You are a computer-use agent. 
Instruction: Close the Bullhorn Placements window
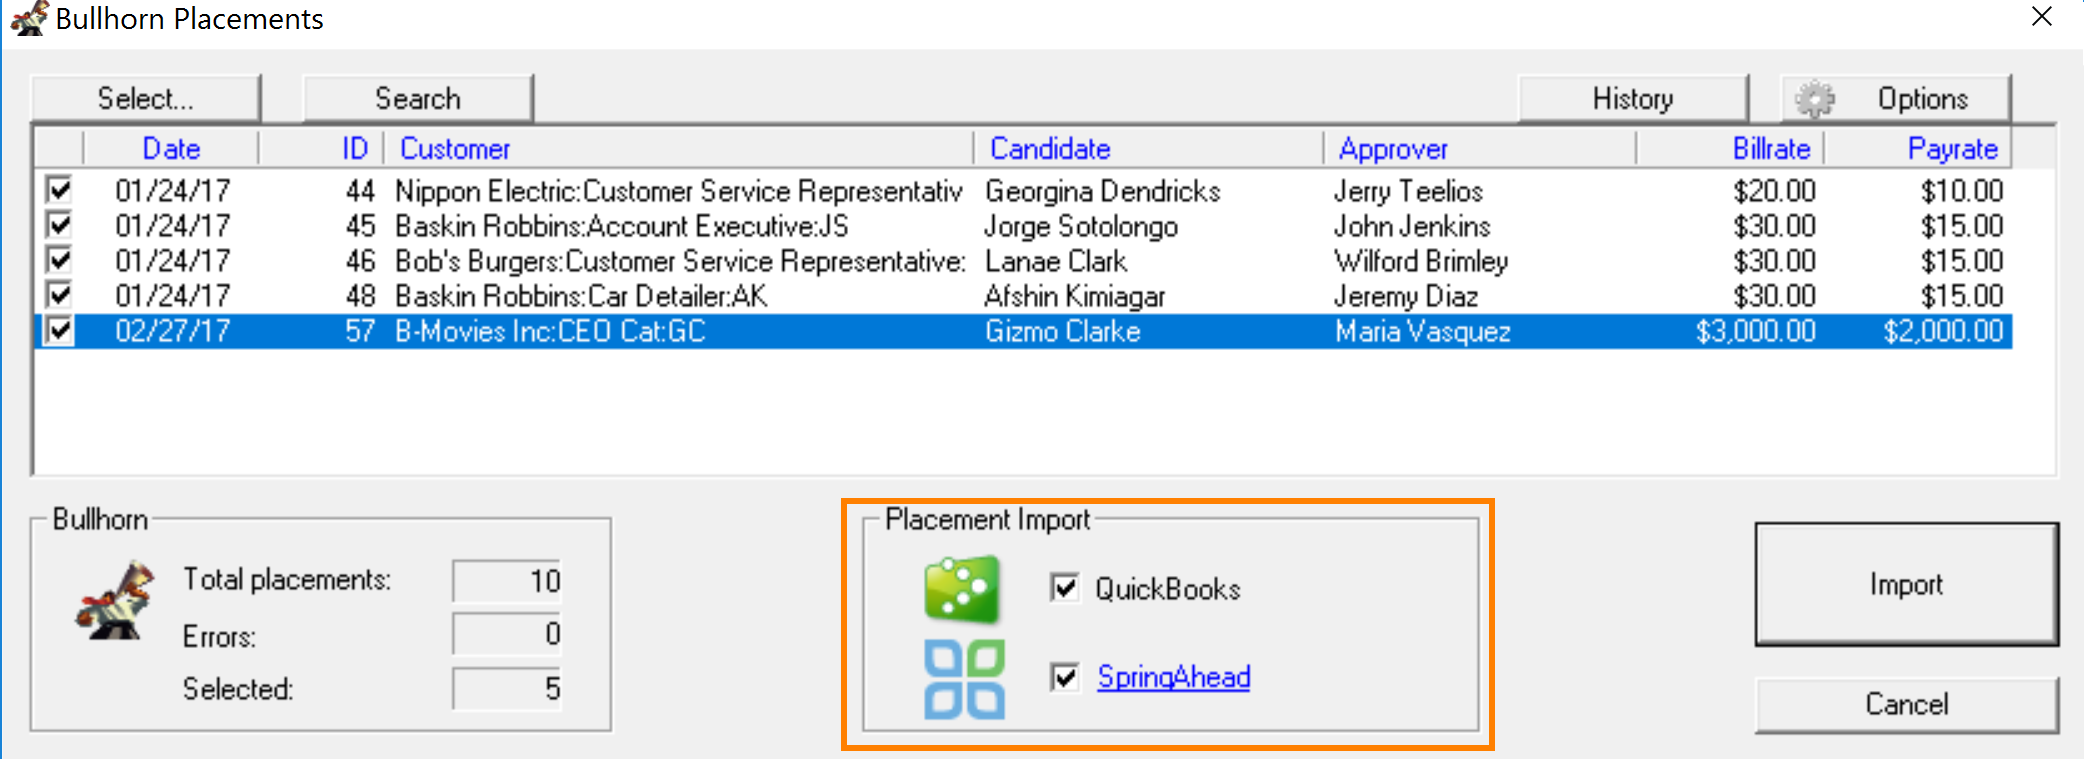coord(2042,17)
